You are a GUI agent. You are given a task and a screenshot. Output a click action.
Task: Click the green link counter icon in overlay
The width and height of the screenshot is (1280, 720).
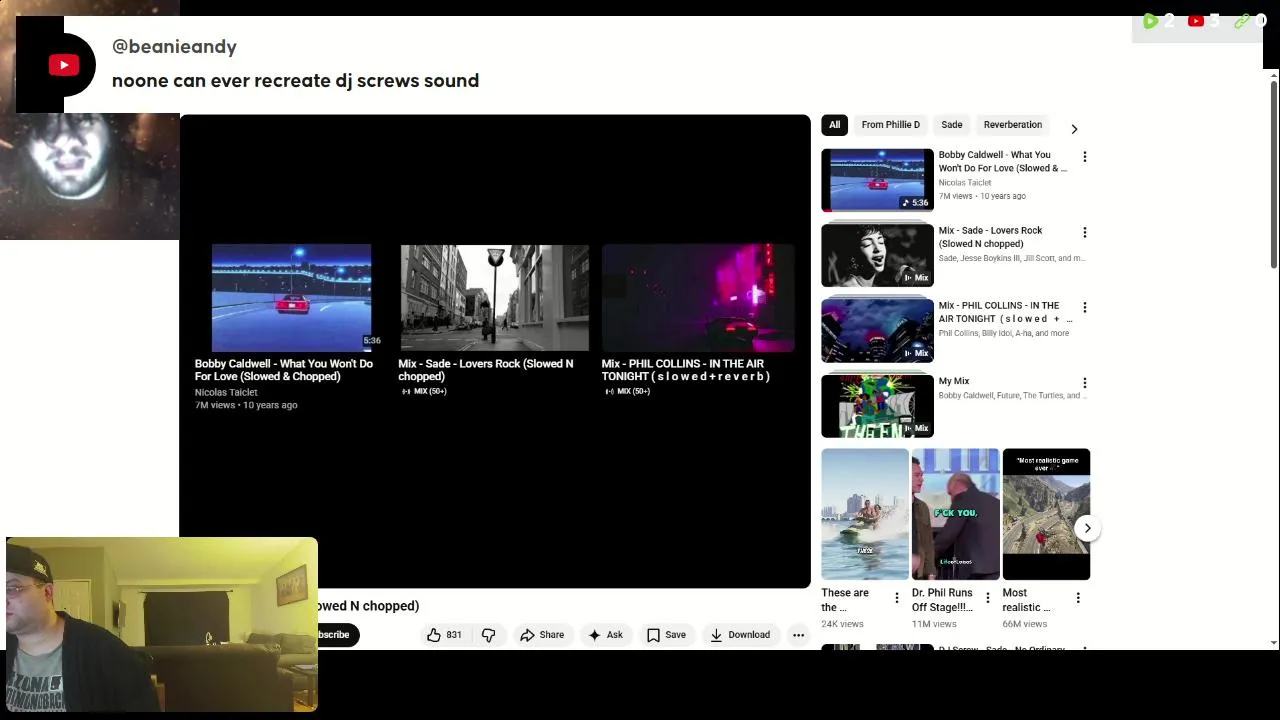pos(1242,21)
